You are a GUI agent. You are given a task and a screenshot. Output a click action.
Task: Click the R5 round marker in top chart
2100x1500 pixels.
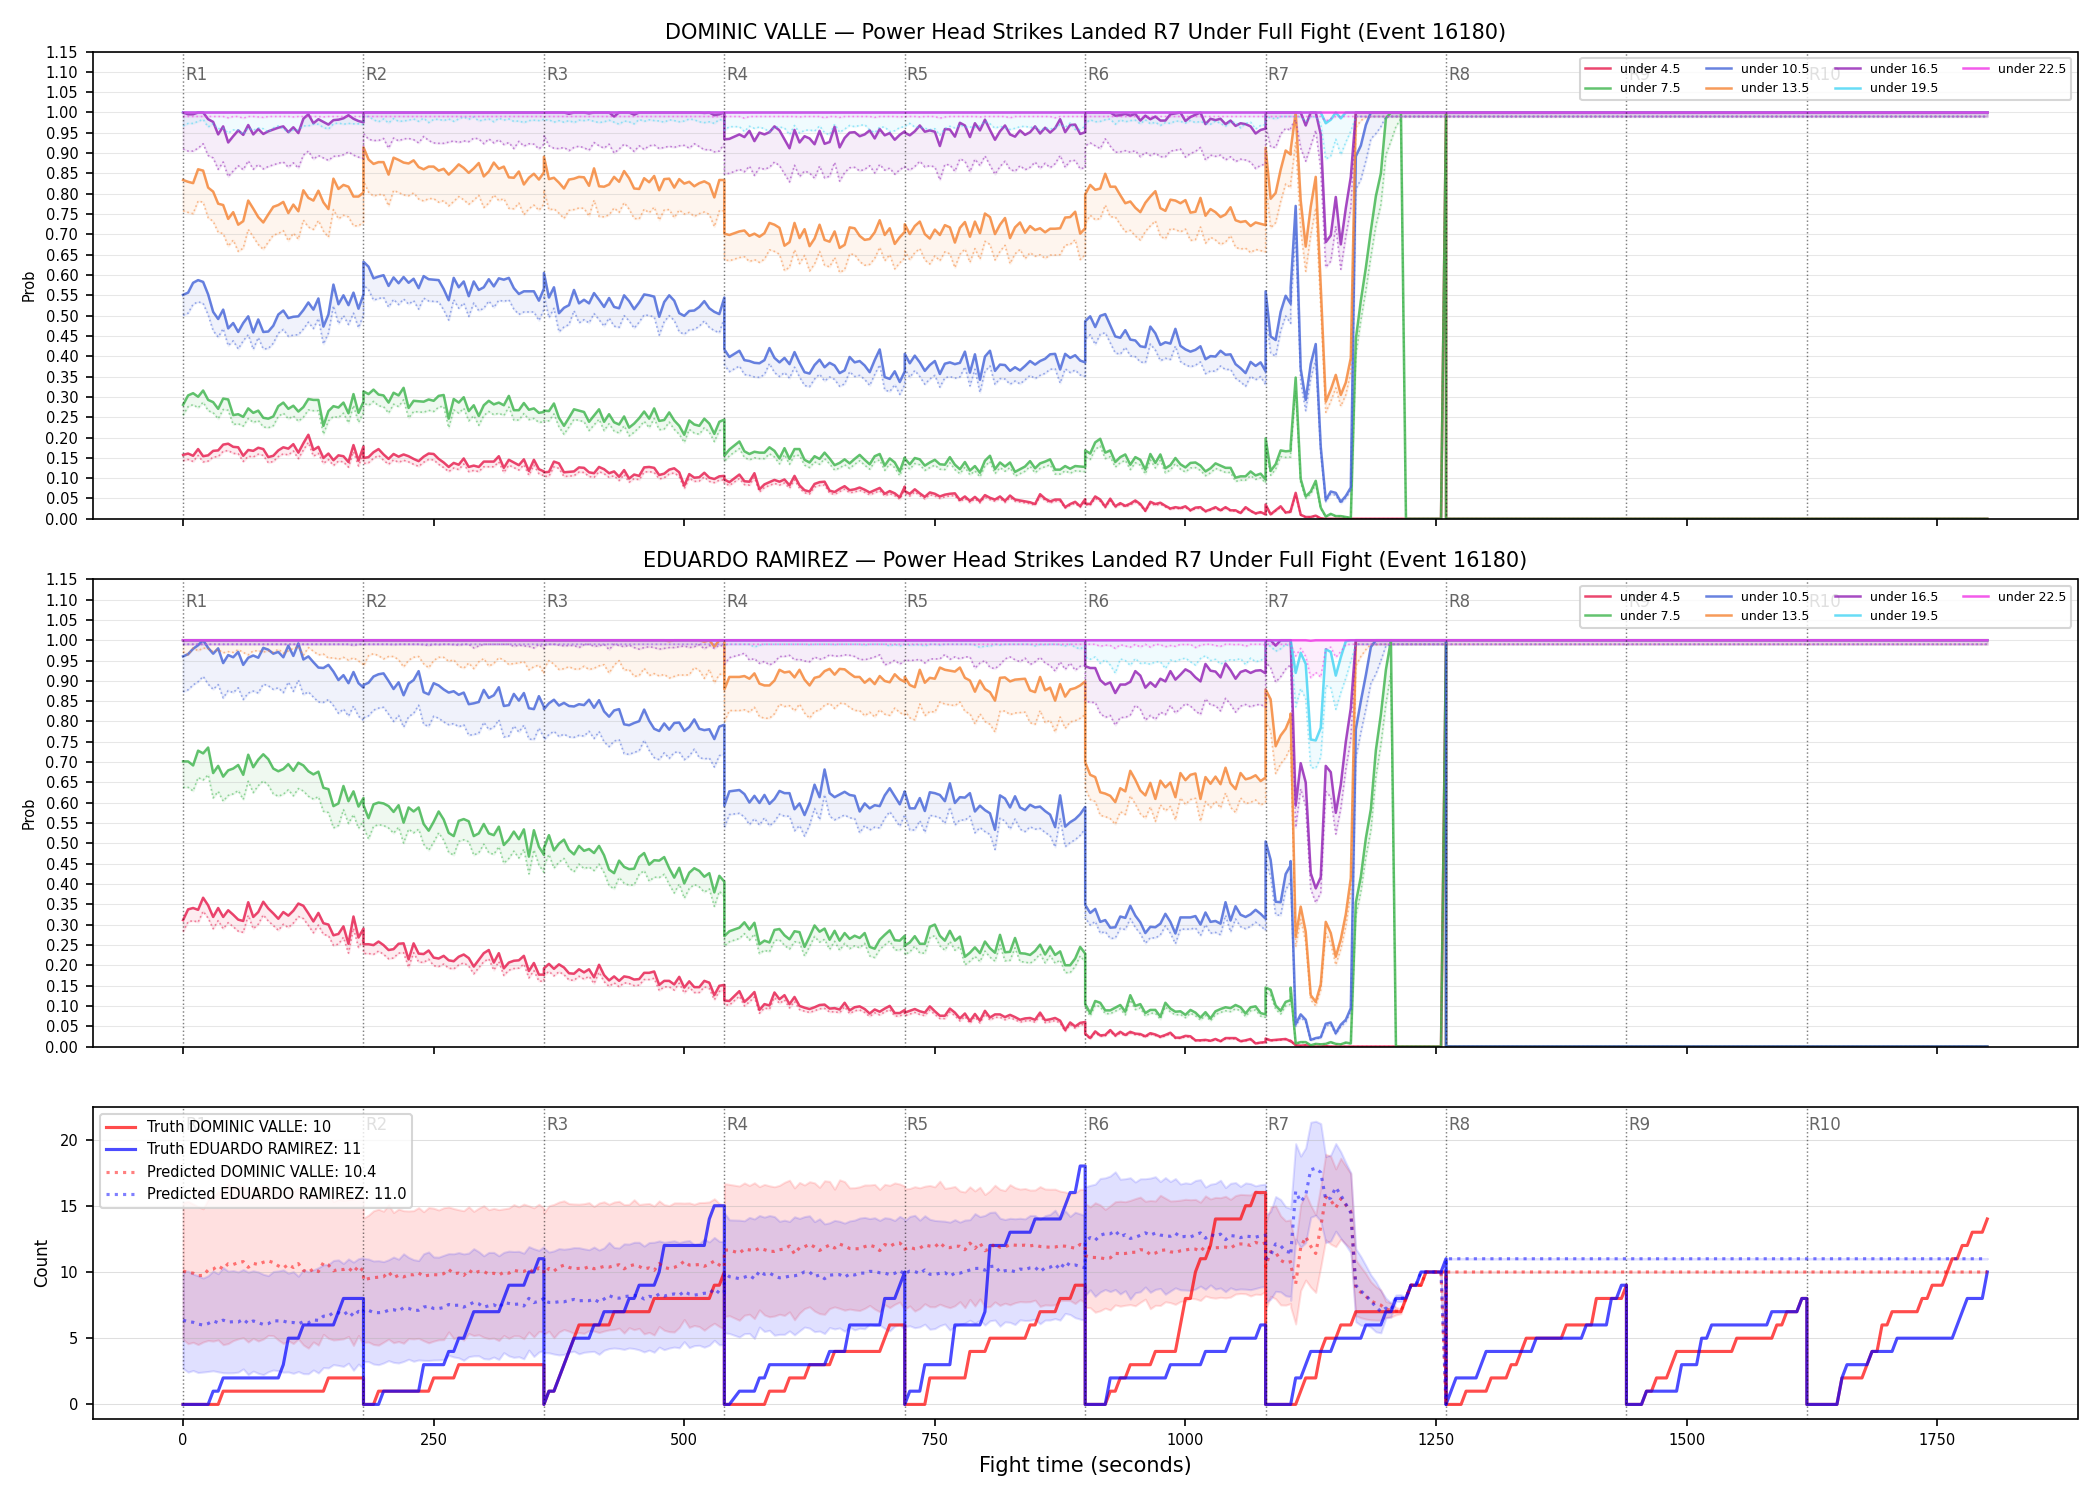[x=917, y=74]
